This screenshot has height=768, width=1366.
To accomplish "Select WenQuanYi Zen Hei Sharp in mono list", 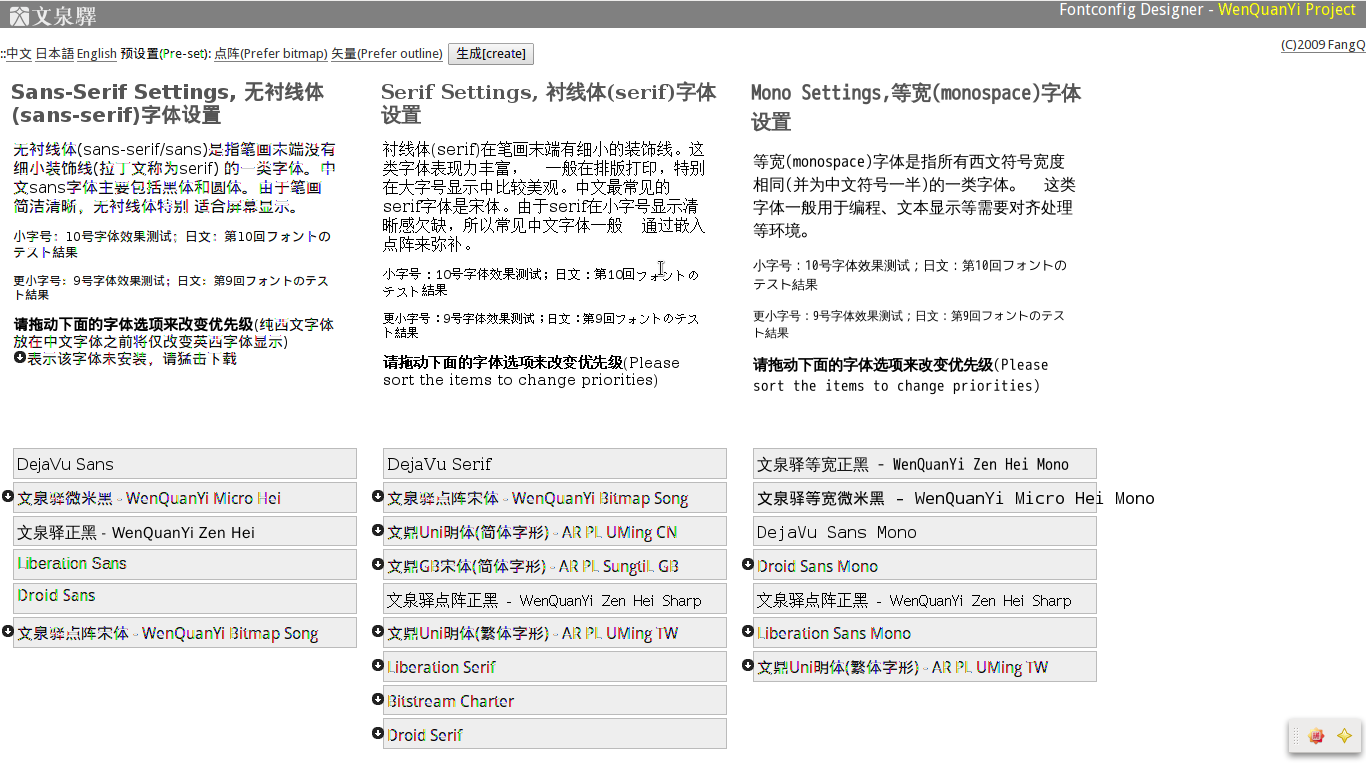I will tap(925, 598).
